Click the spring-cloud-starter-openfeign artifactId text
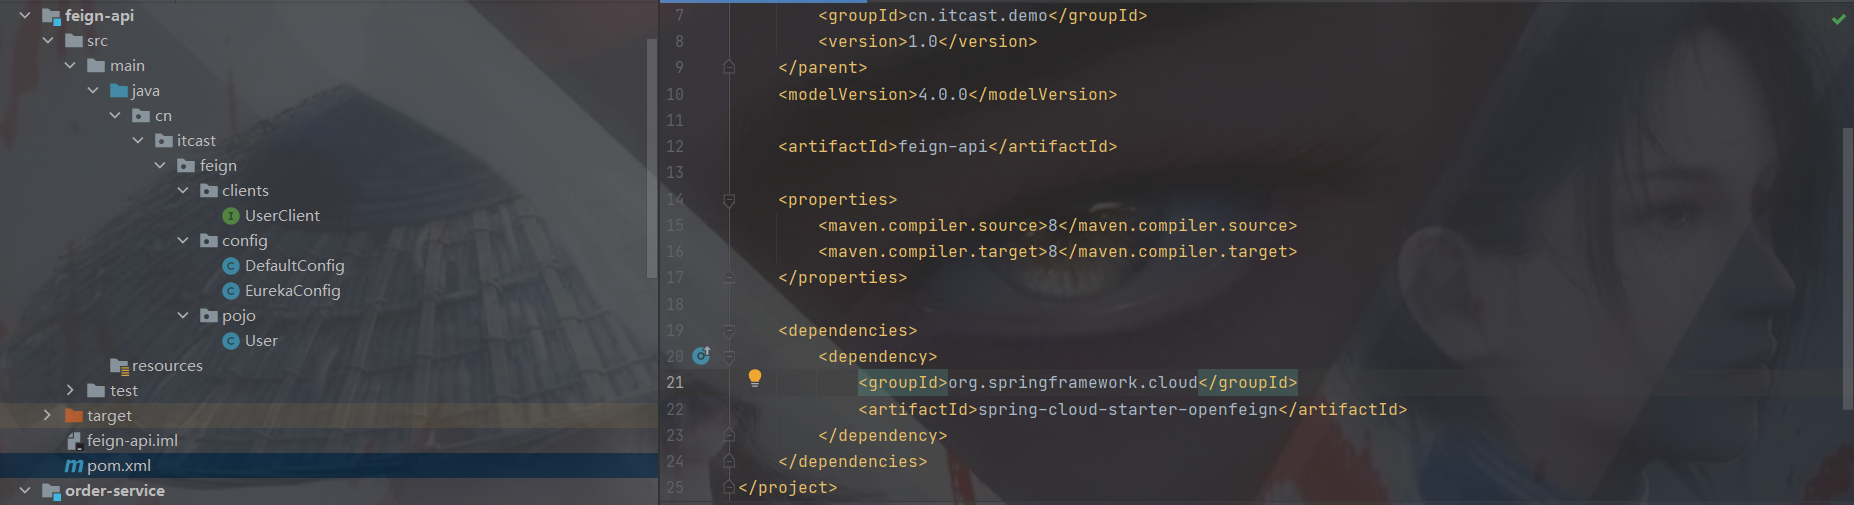The width and height of the screenshot is (1854, 505). tap(1127, 409)
